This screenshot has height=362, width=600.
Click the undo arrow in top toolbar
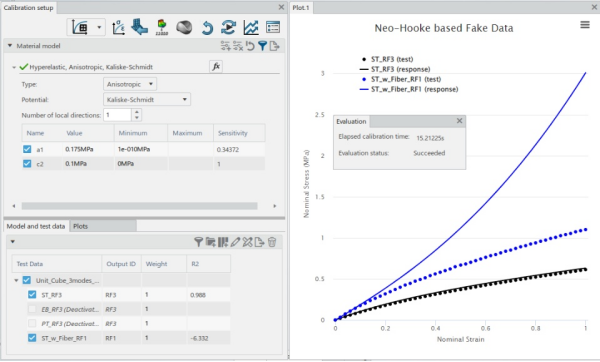[207, 28]
